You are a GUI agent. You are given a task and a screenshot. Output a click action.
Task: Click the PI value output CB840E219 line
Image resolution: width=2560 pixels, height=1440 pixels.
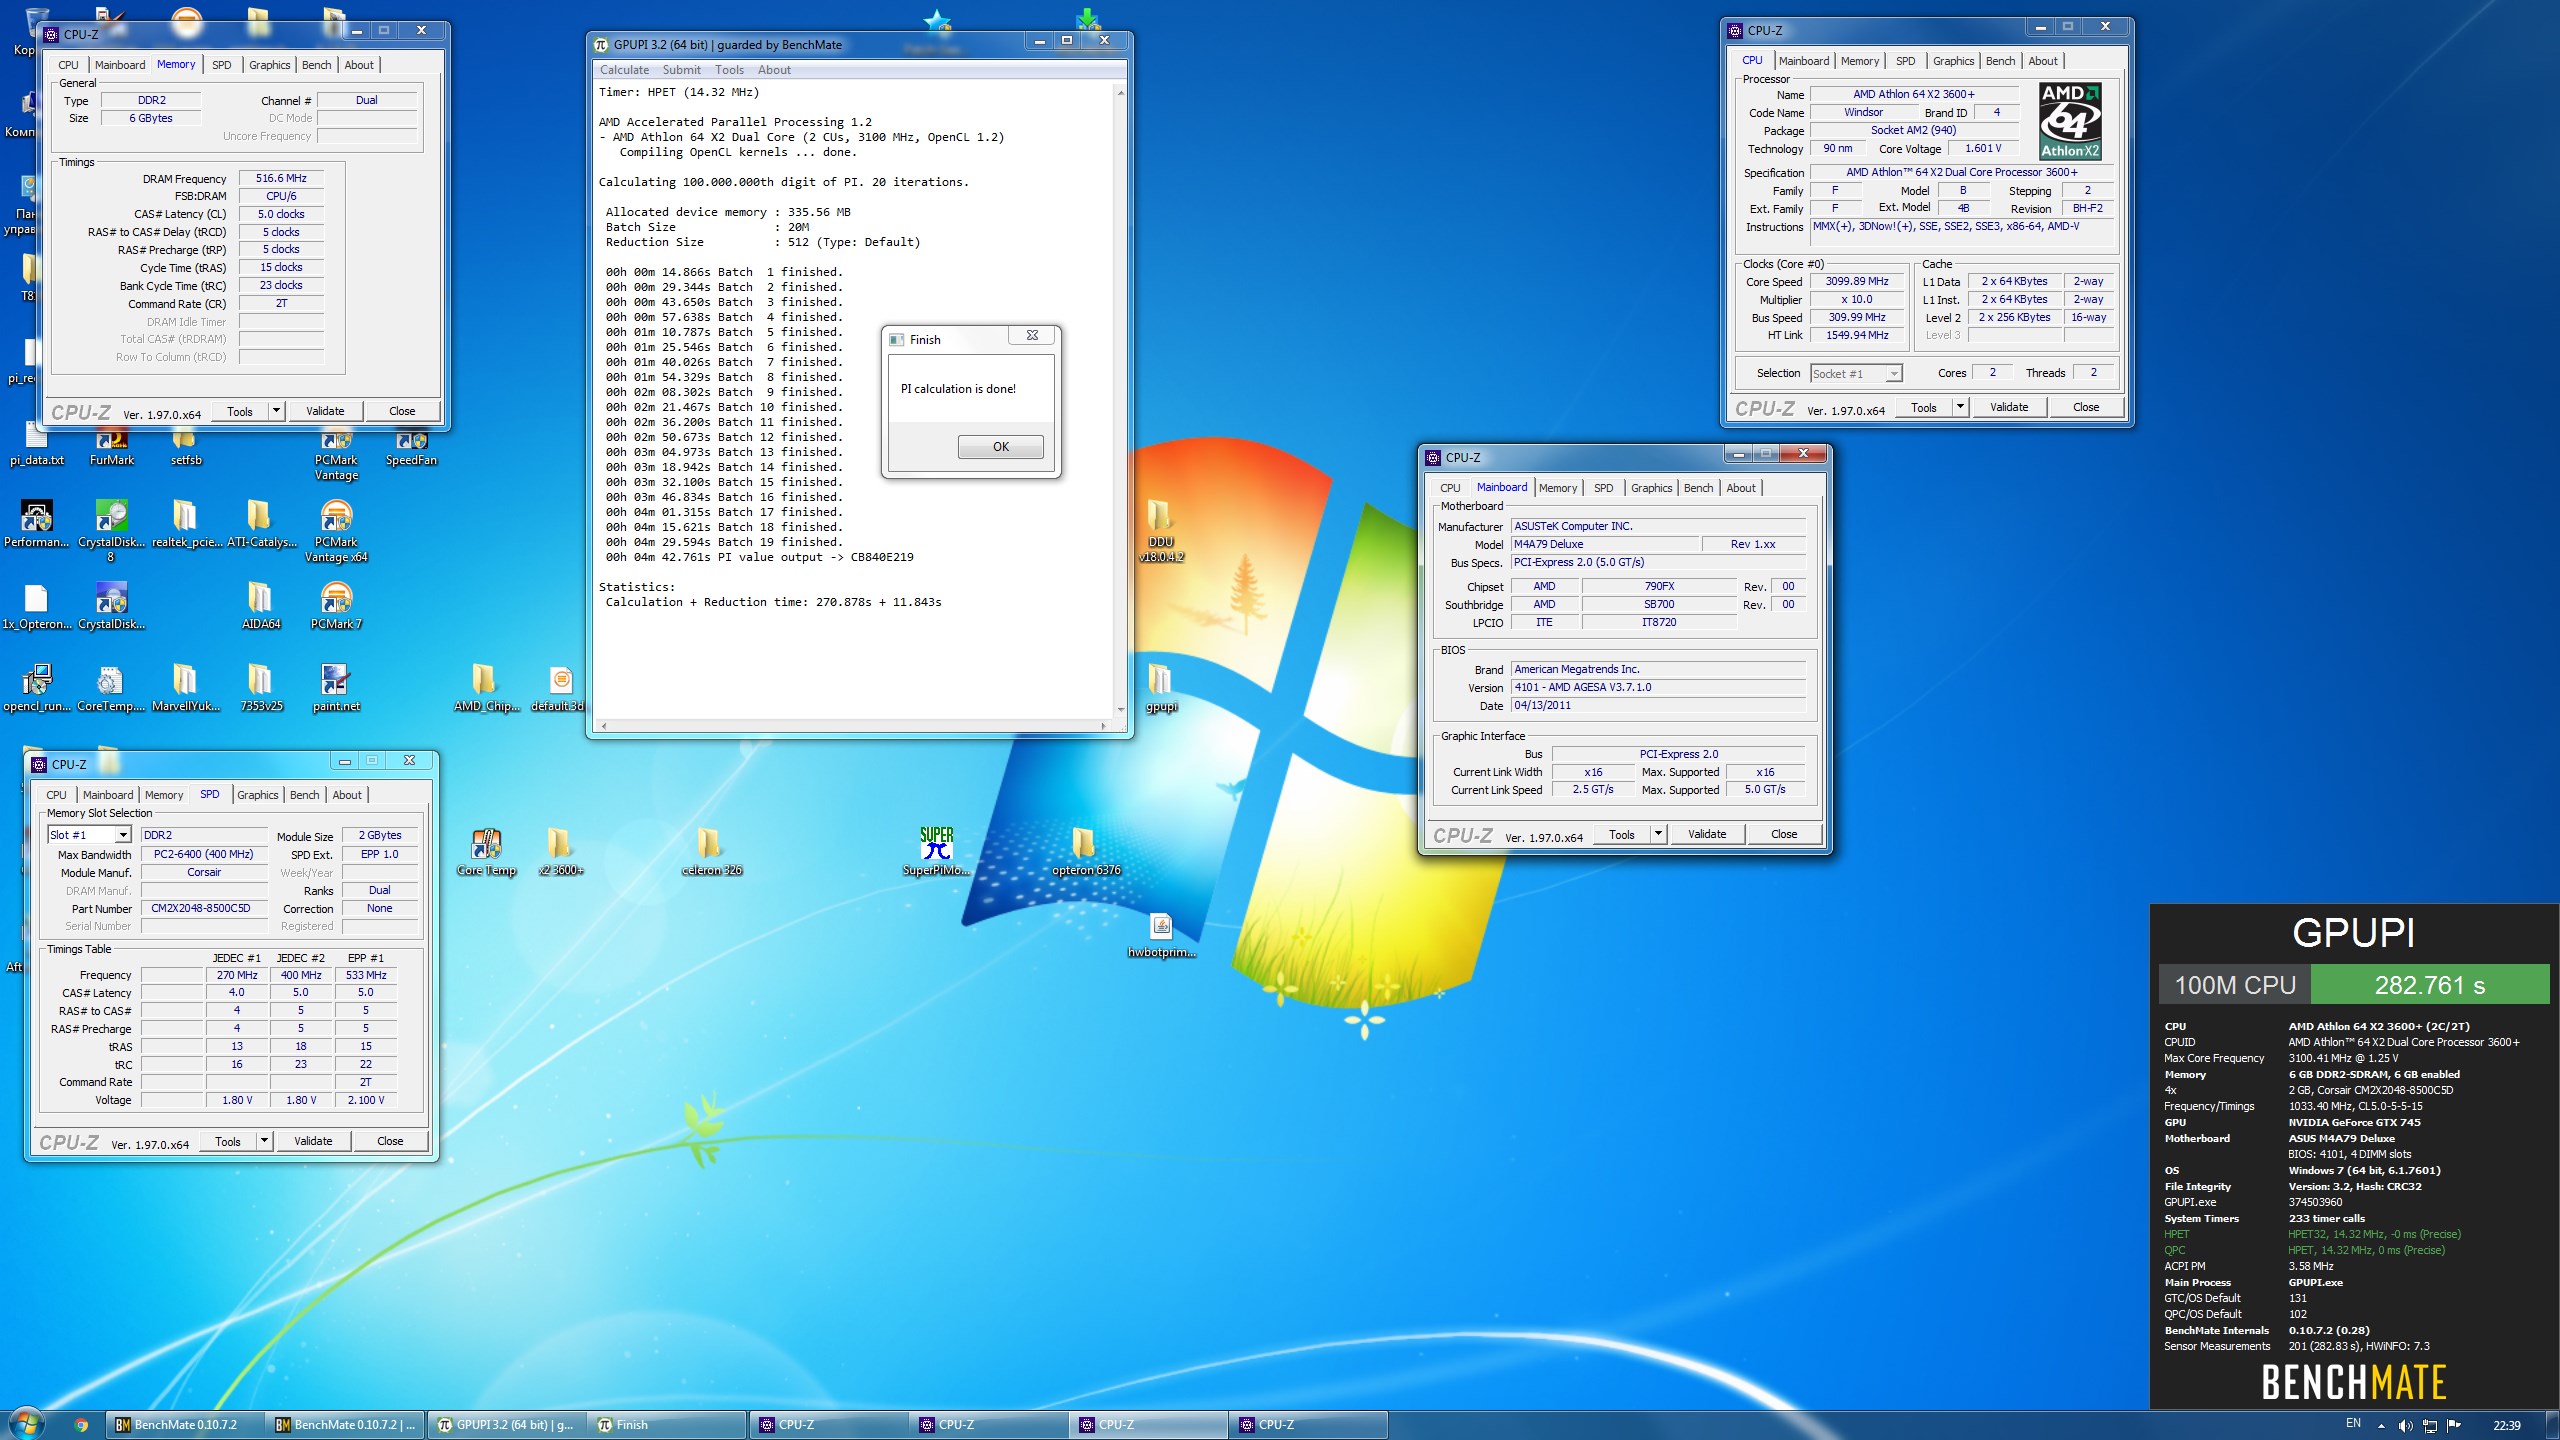click(759, 557)
